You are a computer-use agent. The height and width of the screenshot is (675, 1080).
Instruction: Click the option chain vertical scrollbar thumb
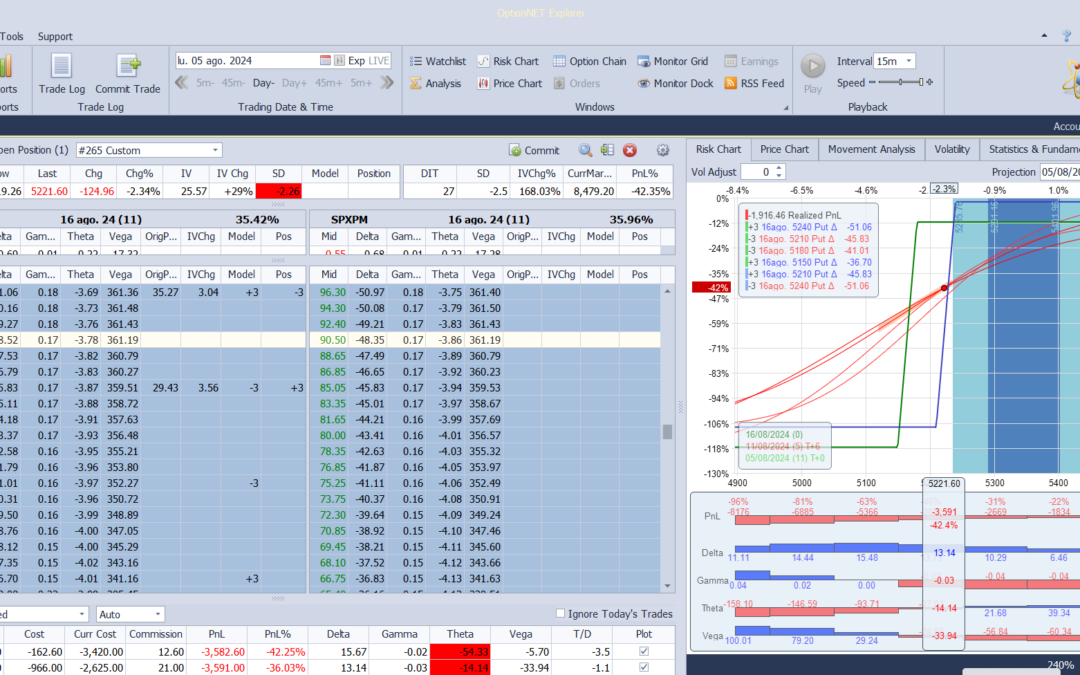point(667,432)
